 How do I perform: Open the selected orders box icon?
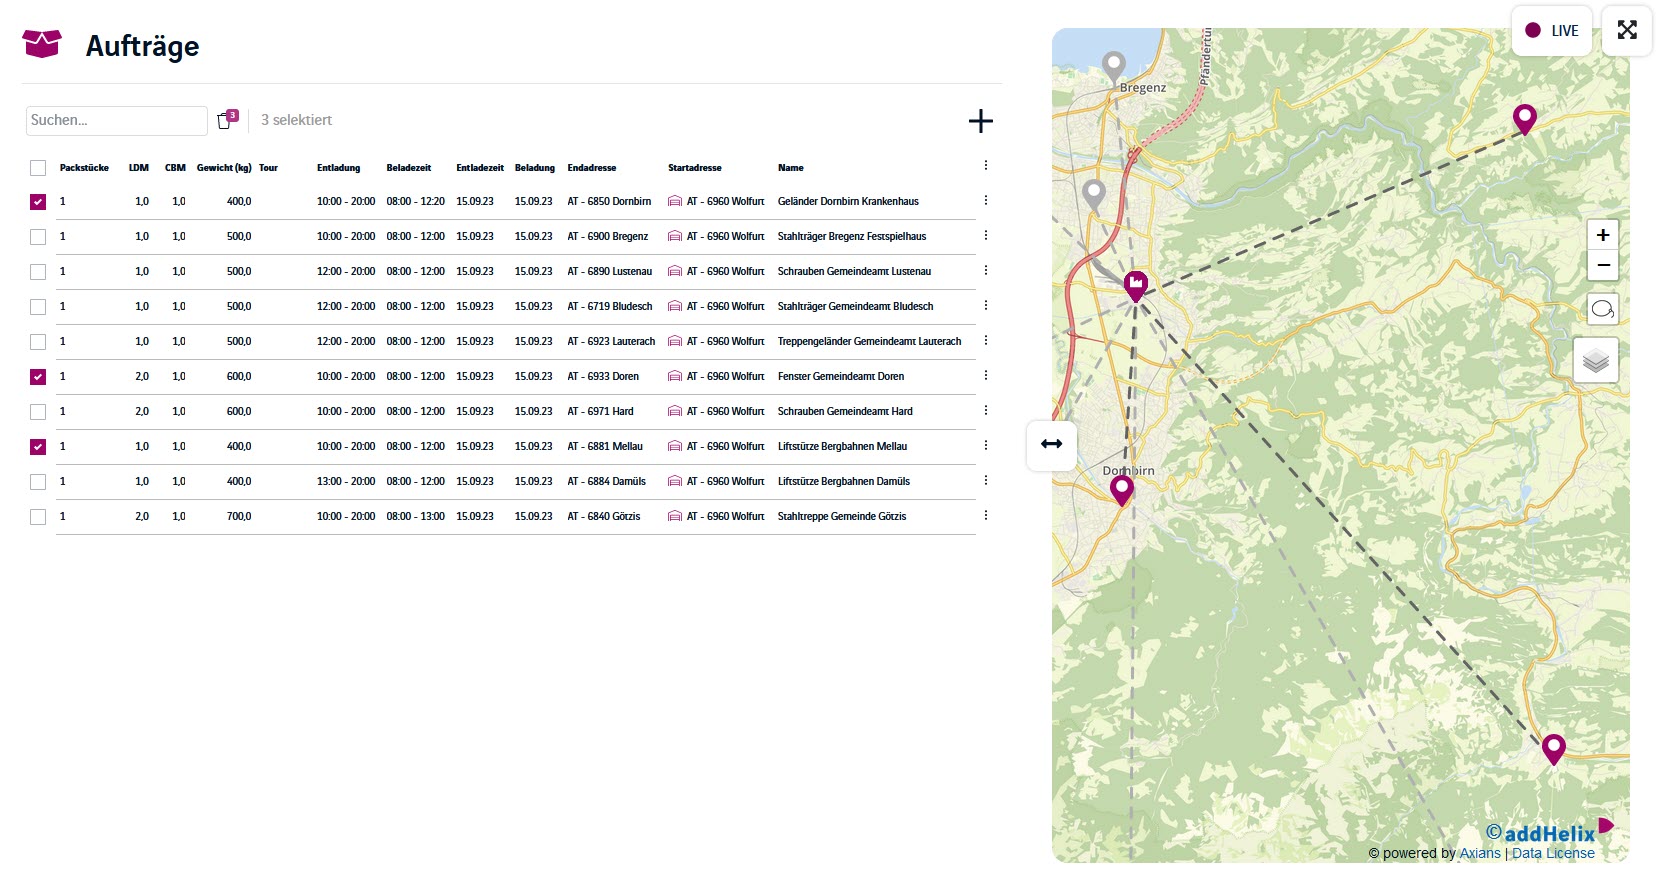click(226, 120)
